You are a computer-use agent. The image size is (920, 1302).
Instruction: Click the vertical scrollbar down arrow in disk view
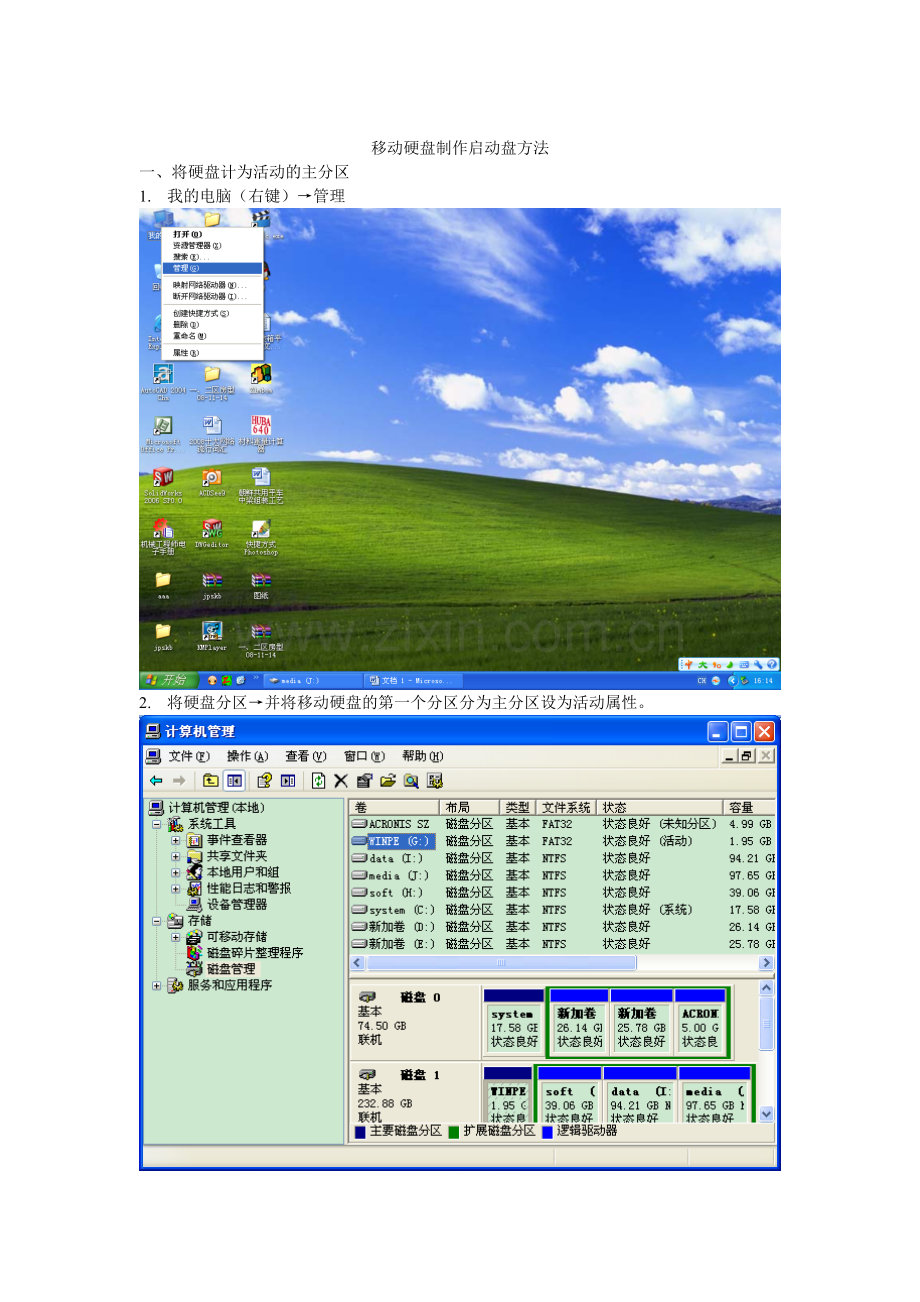[x=767, y=1113]
